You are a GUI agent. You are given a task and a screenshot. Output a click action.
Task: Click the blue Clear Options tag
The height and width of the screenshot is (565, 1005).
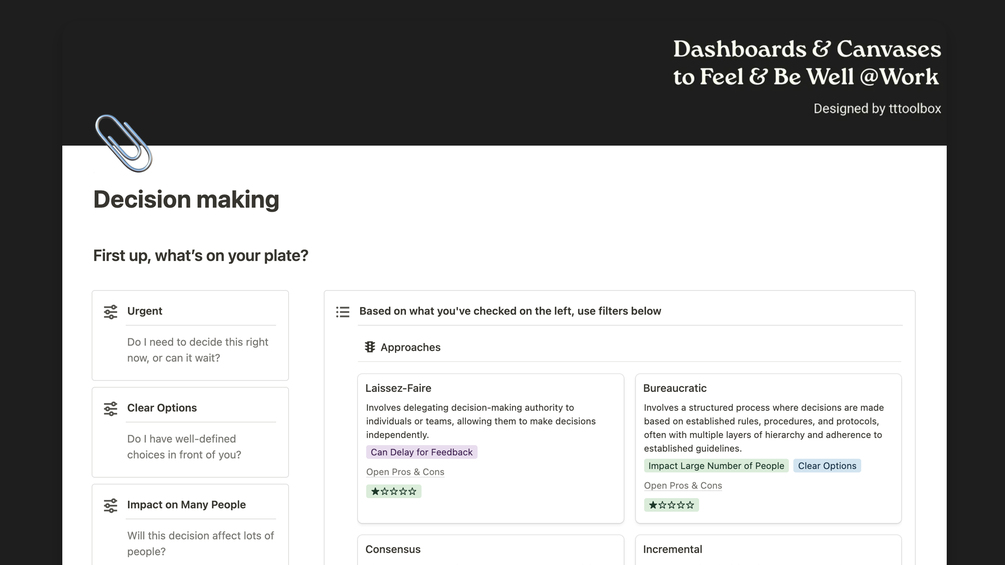(x=827, y=466)
